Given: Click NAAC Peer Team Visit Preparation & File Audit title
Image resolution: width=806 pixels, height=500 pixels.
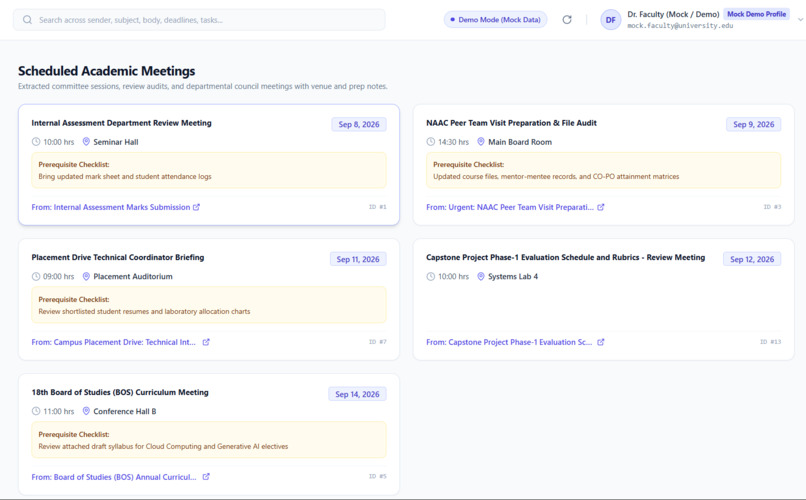Looking at the screenshot, I should coord(511,123).
